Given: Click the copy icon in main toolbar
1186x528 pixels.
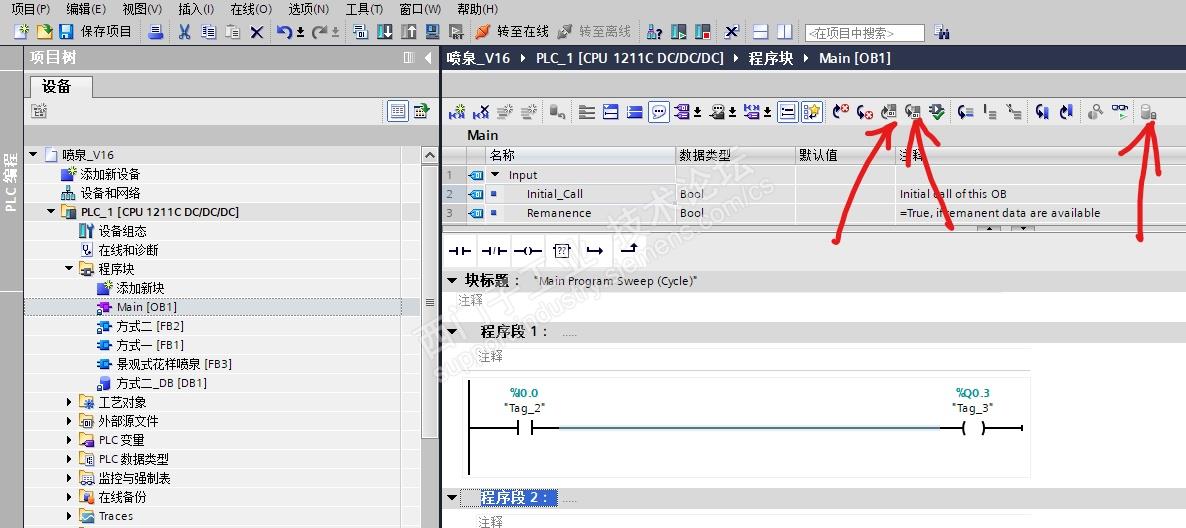Looking at the screenshot, I should coord(209,32).
